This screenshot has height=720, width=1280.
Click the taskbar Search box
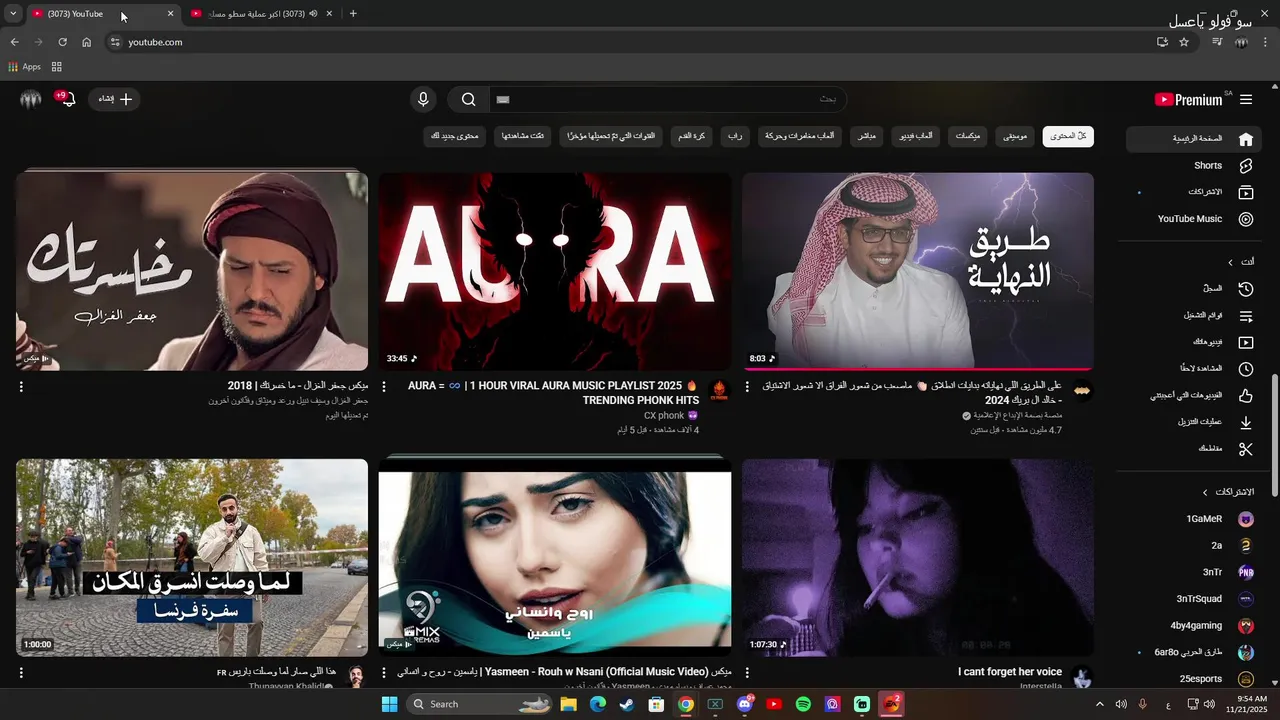point(480,704)
